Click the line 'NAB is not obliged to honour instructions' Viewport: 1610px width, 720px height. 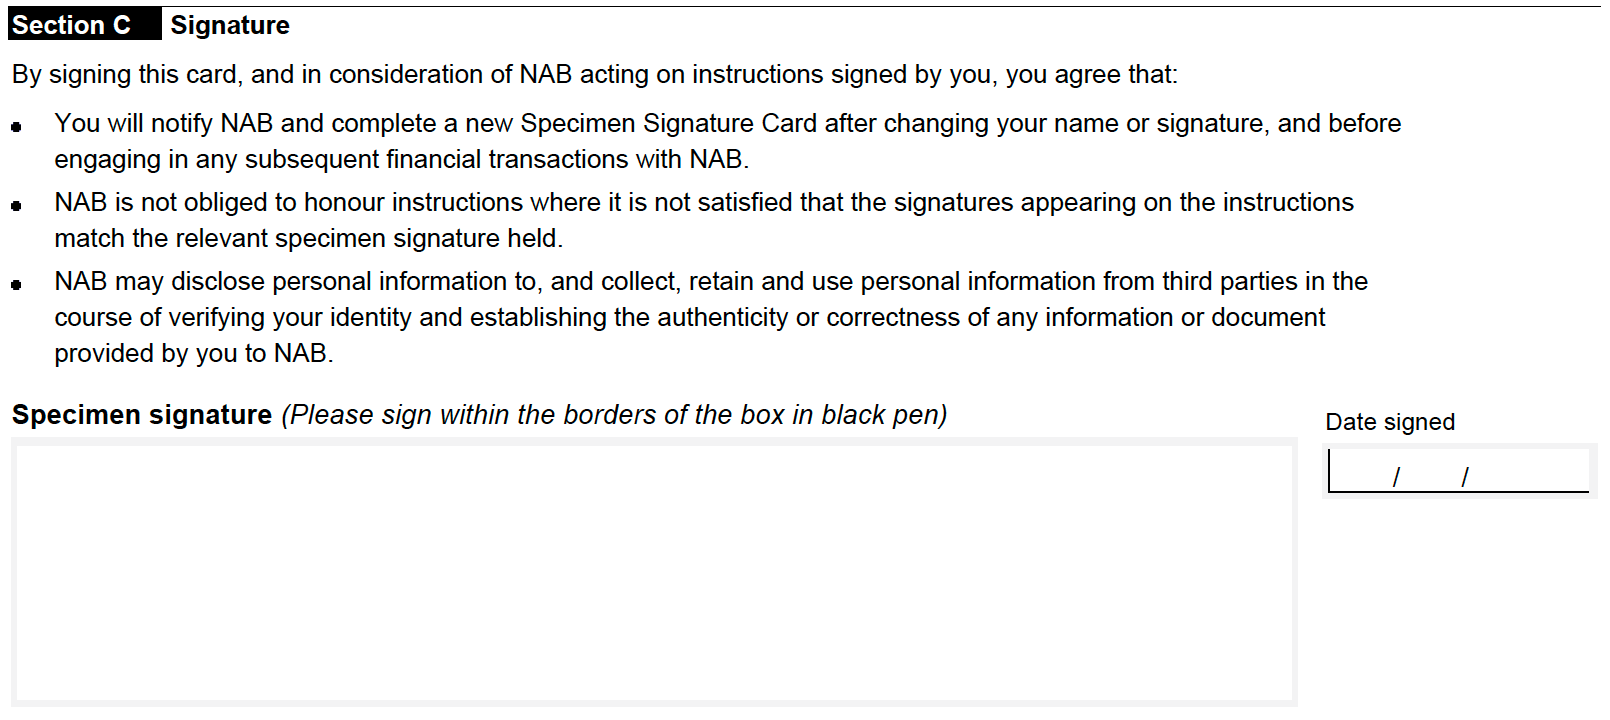pyautogui.click(x=704, y=202)
